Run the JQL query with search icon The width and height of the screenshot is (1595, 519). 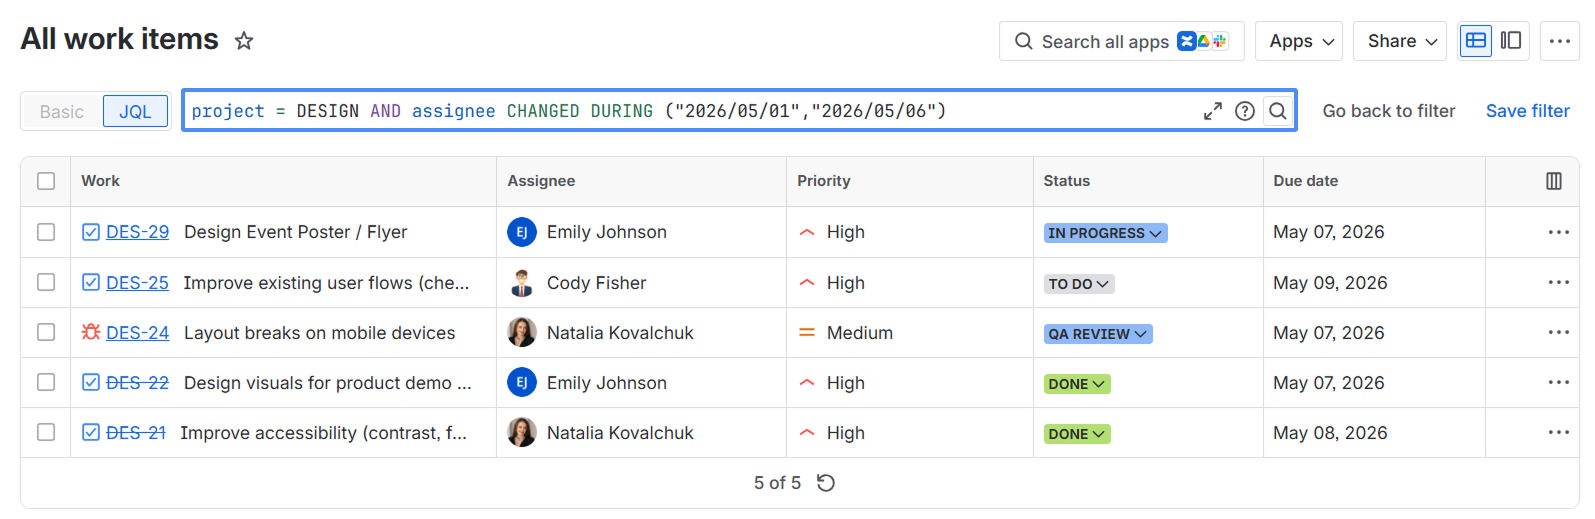1278,111
